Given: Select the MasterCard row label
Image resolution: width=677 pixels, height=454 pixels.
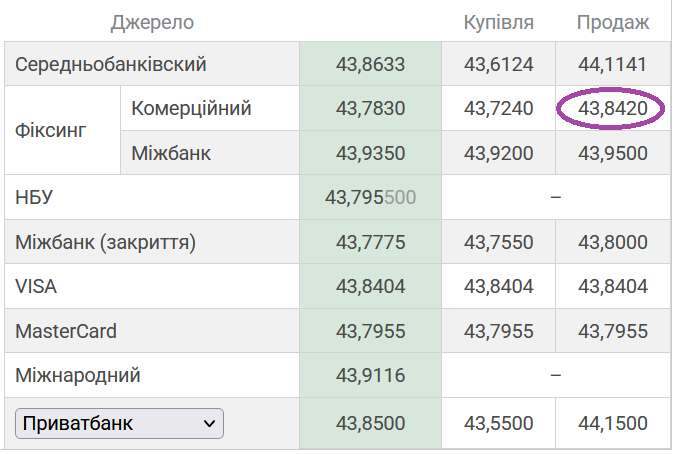Looking at the screenshot, I should [x=66, y=331].
